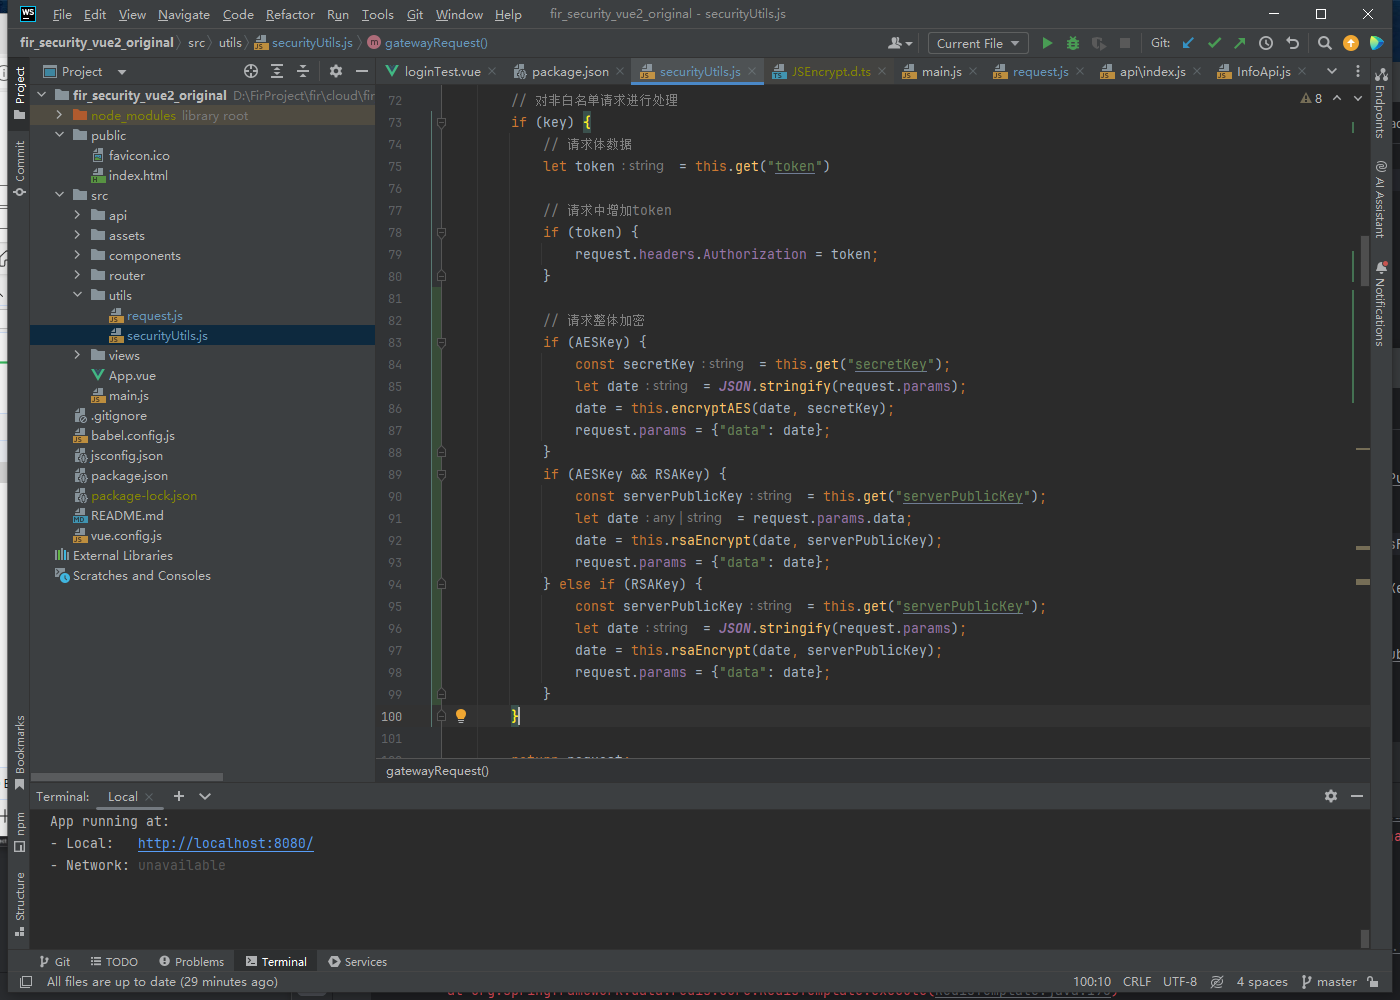The image size is (1400, 1000).
Task: Click Project panel horizontal scrollbar
Action: [x=127, y=777]
